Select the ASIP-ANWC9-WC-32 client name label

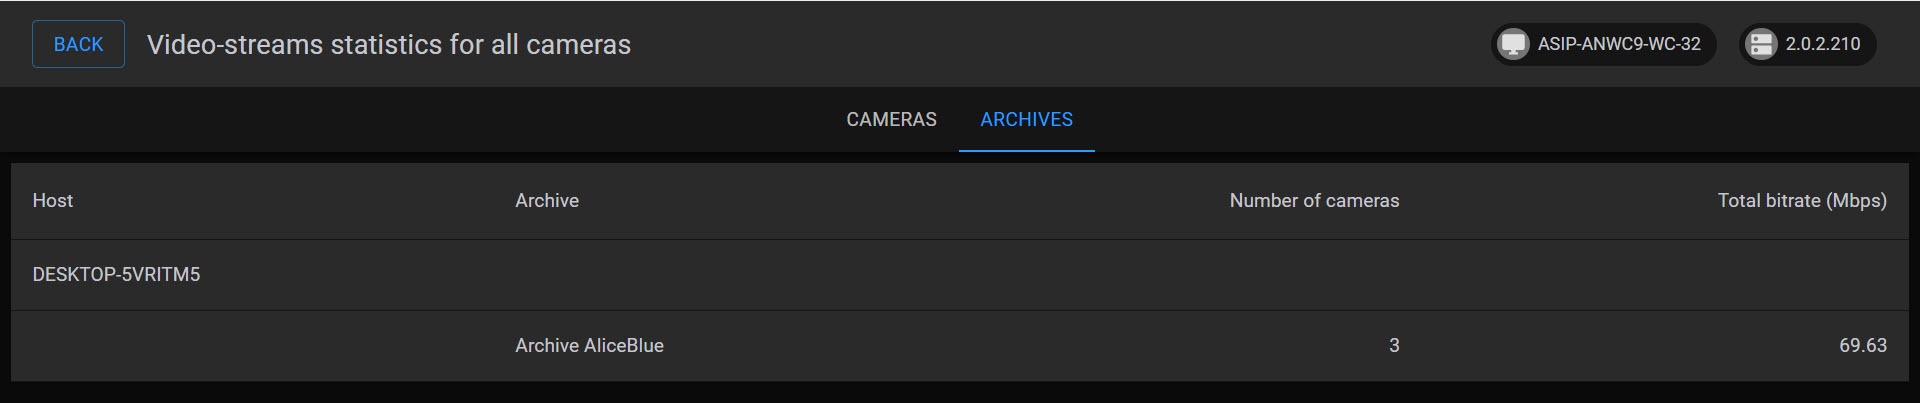[1618, 44]
